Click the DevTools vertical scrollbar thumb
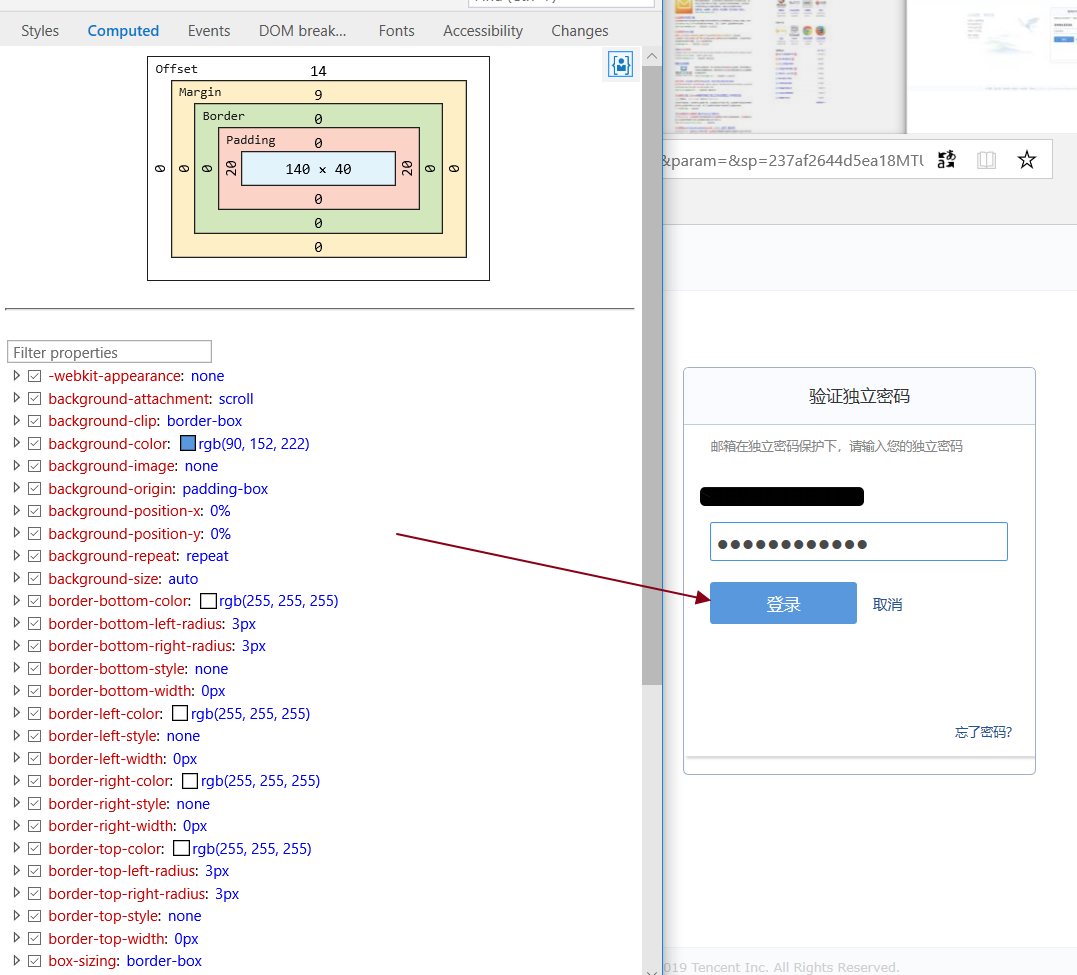This screenshot has height=975, width=1077. pos(651,375)
